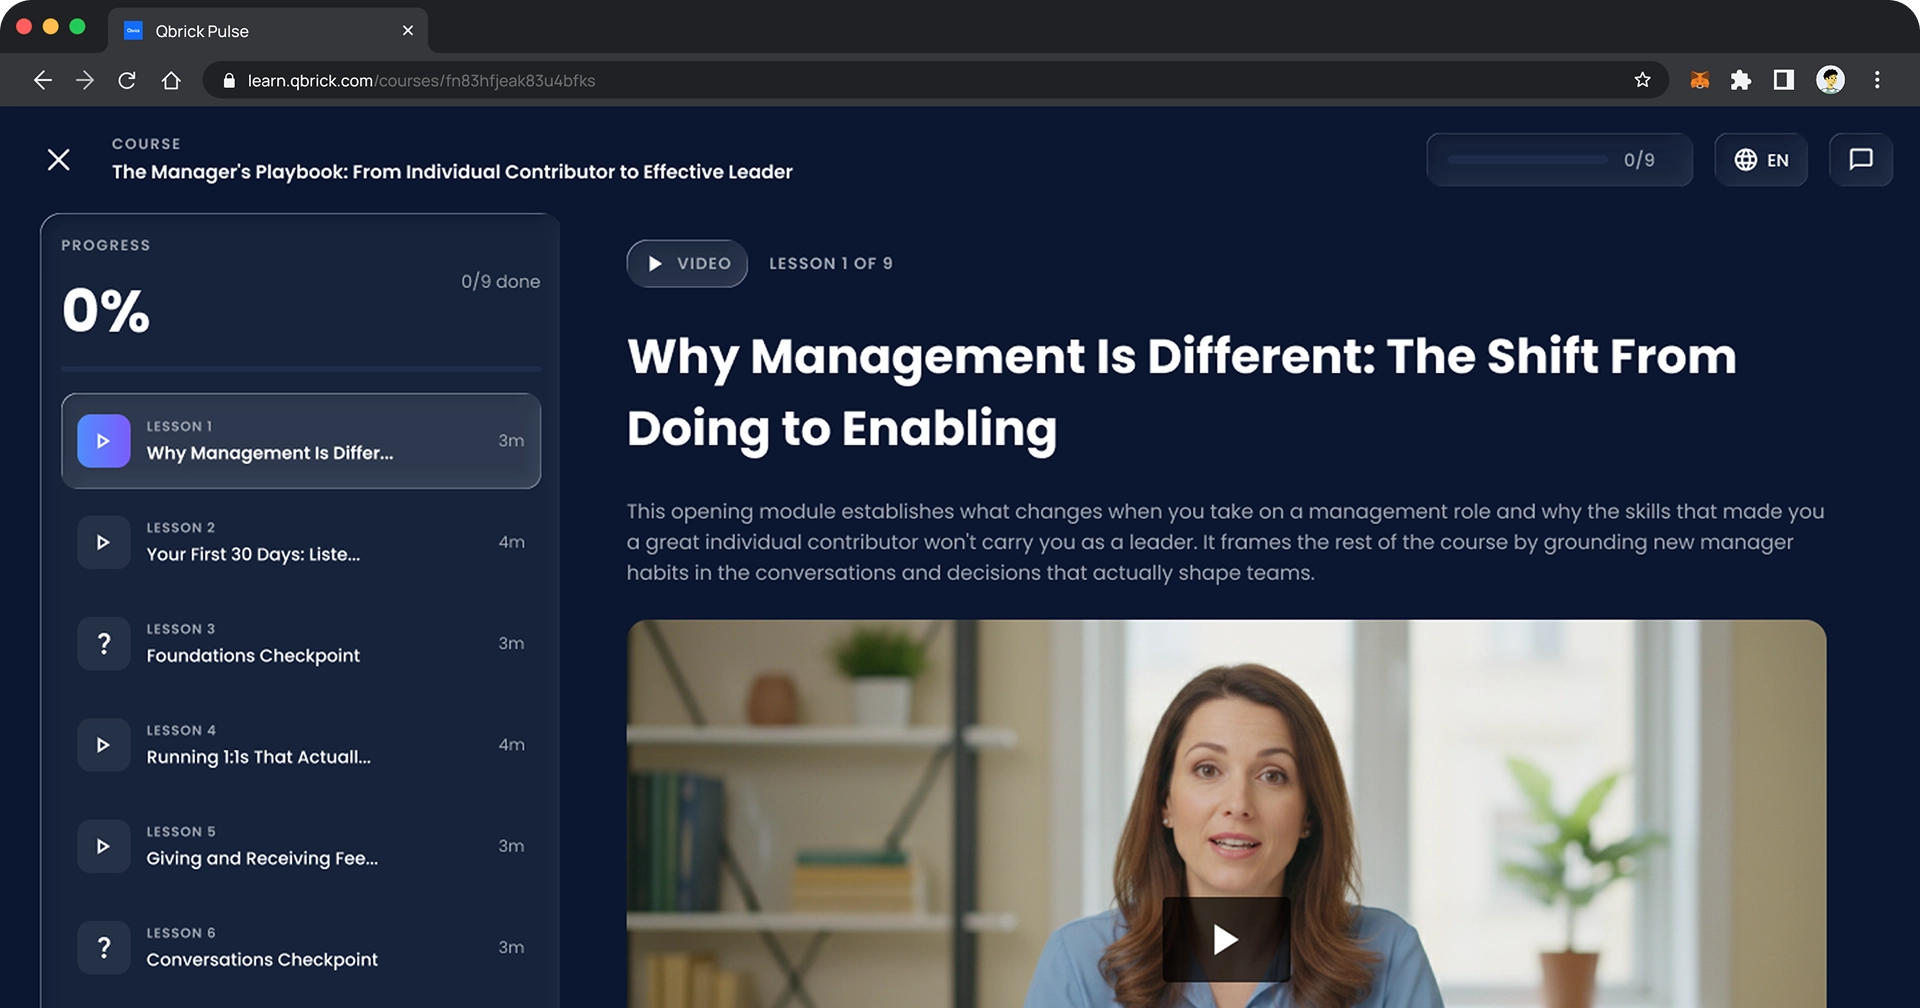Open the MetaMask fox extension

[1699, 80]
